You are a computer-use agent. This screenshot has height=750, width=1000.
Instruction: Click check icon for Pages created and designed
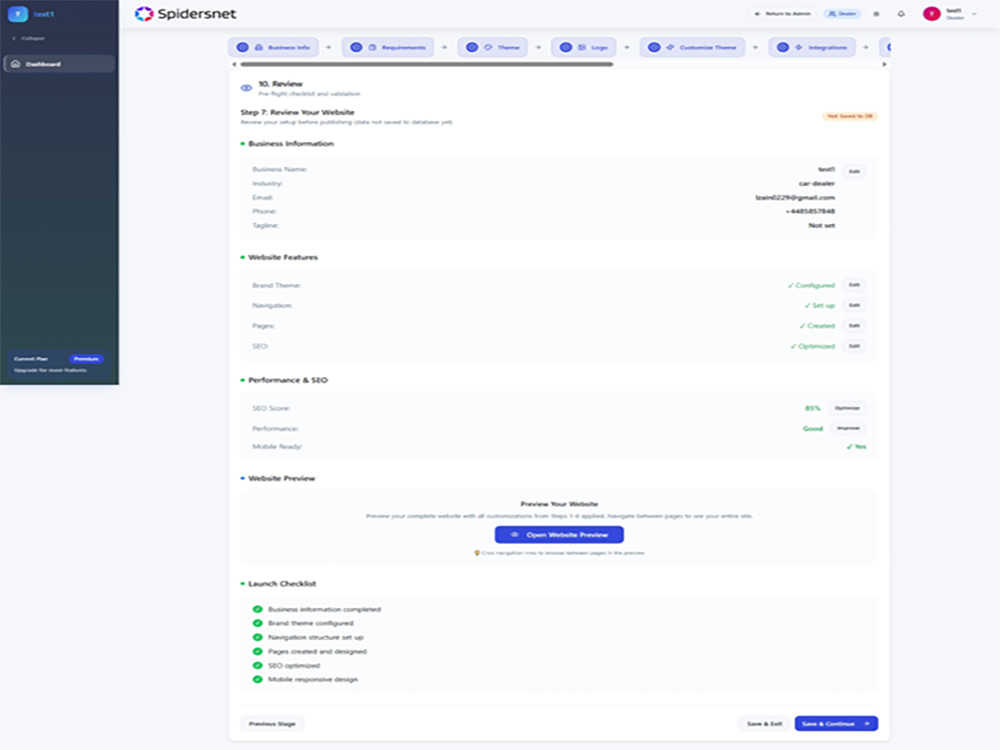[258, 651]
